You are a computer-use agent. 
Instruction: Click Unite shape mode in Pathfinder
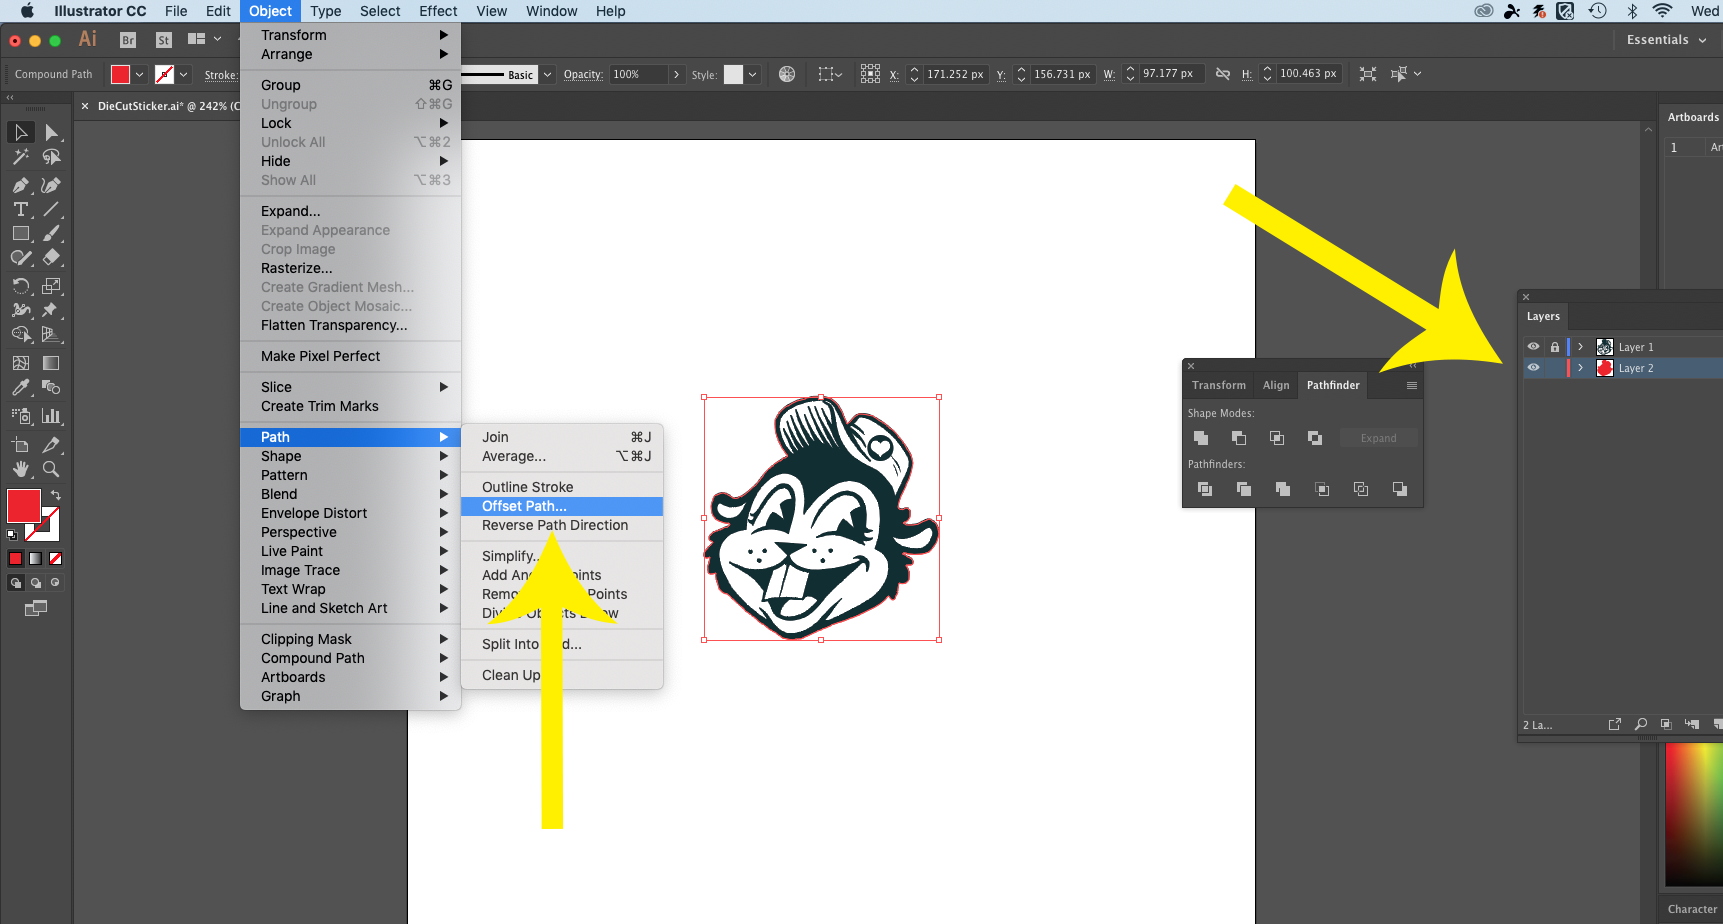click(1201, 438)
